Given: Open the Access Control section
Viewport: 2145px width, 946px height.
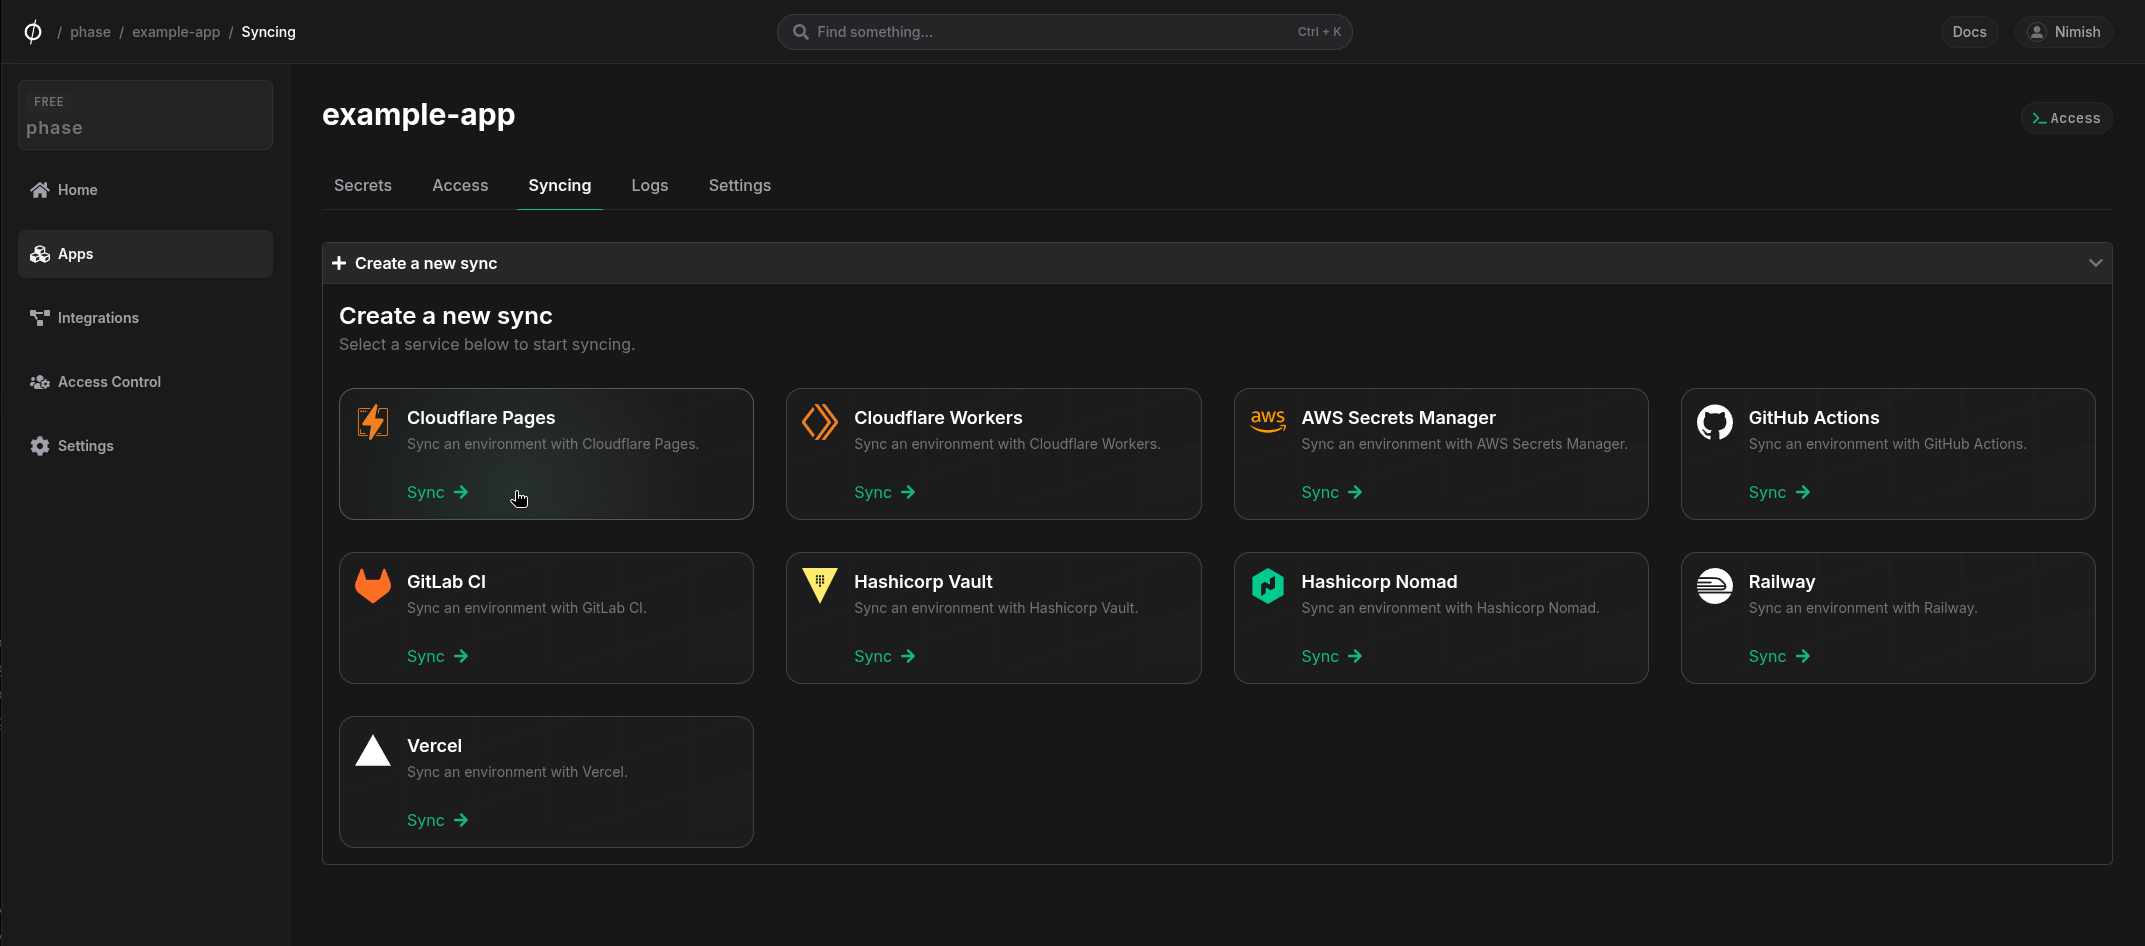Looking at the screenshot, I should [x=108, y=381].
